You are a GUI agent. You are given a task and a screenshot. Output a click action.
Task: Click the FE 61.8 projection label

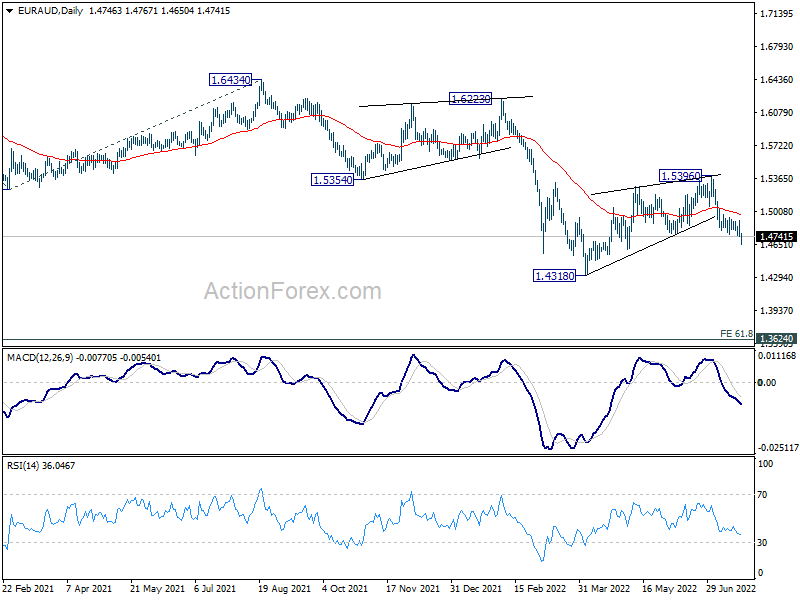pyautogui.click(x=736, y=334)
